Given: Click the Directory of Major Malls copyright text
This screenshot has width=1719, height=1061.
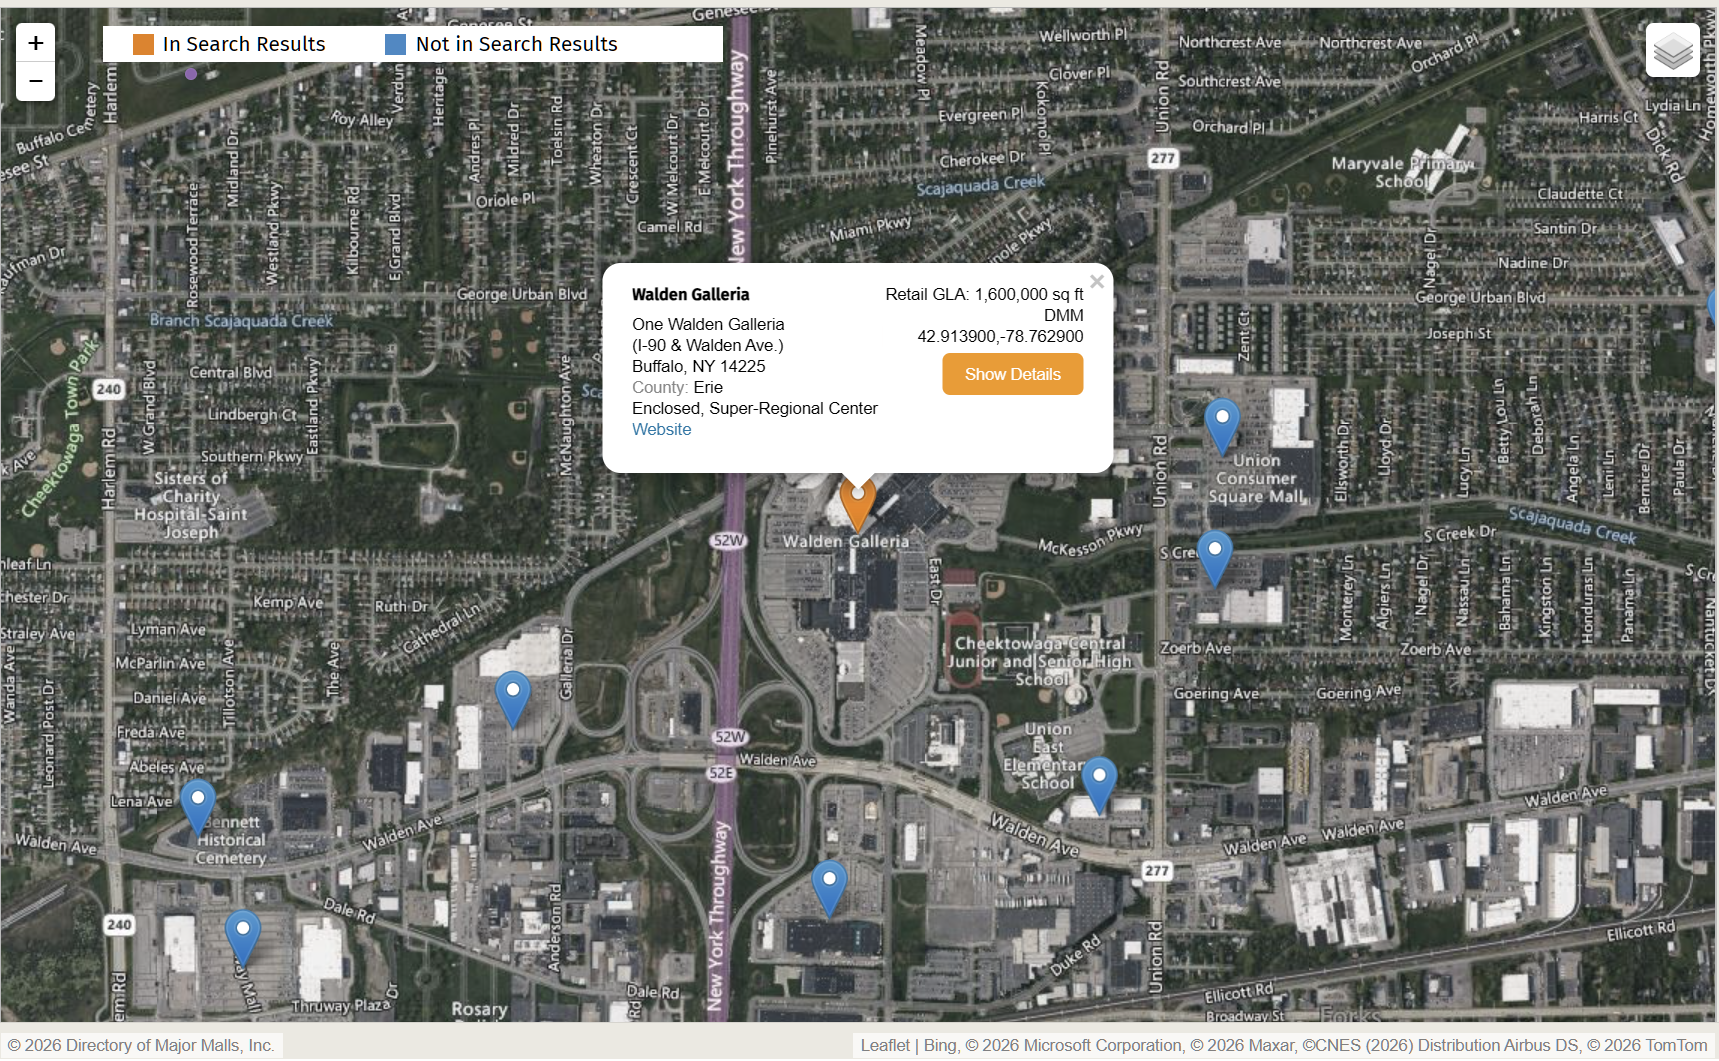Looking at the screenshot, I should tap(141, 1045).
